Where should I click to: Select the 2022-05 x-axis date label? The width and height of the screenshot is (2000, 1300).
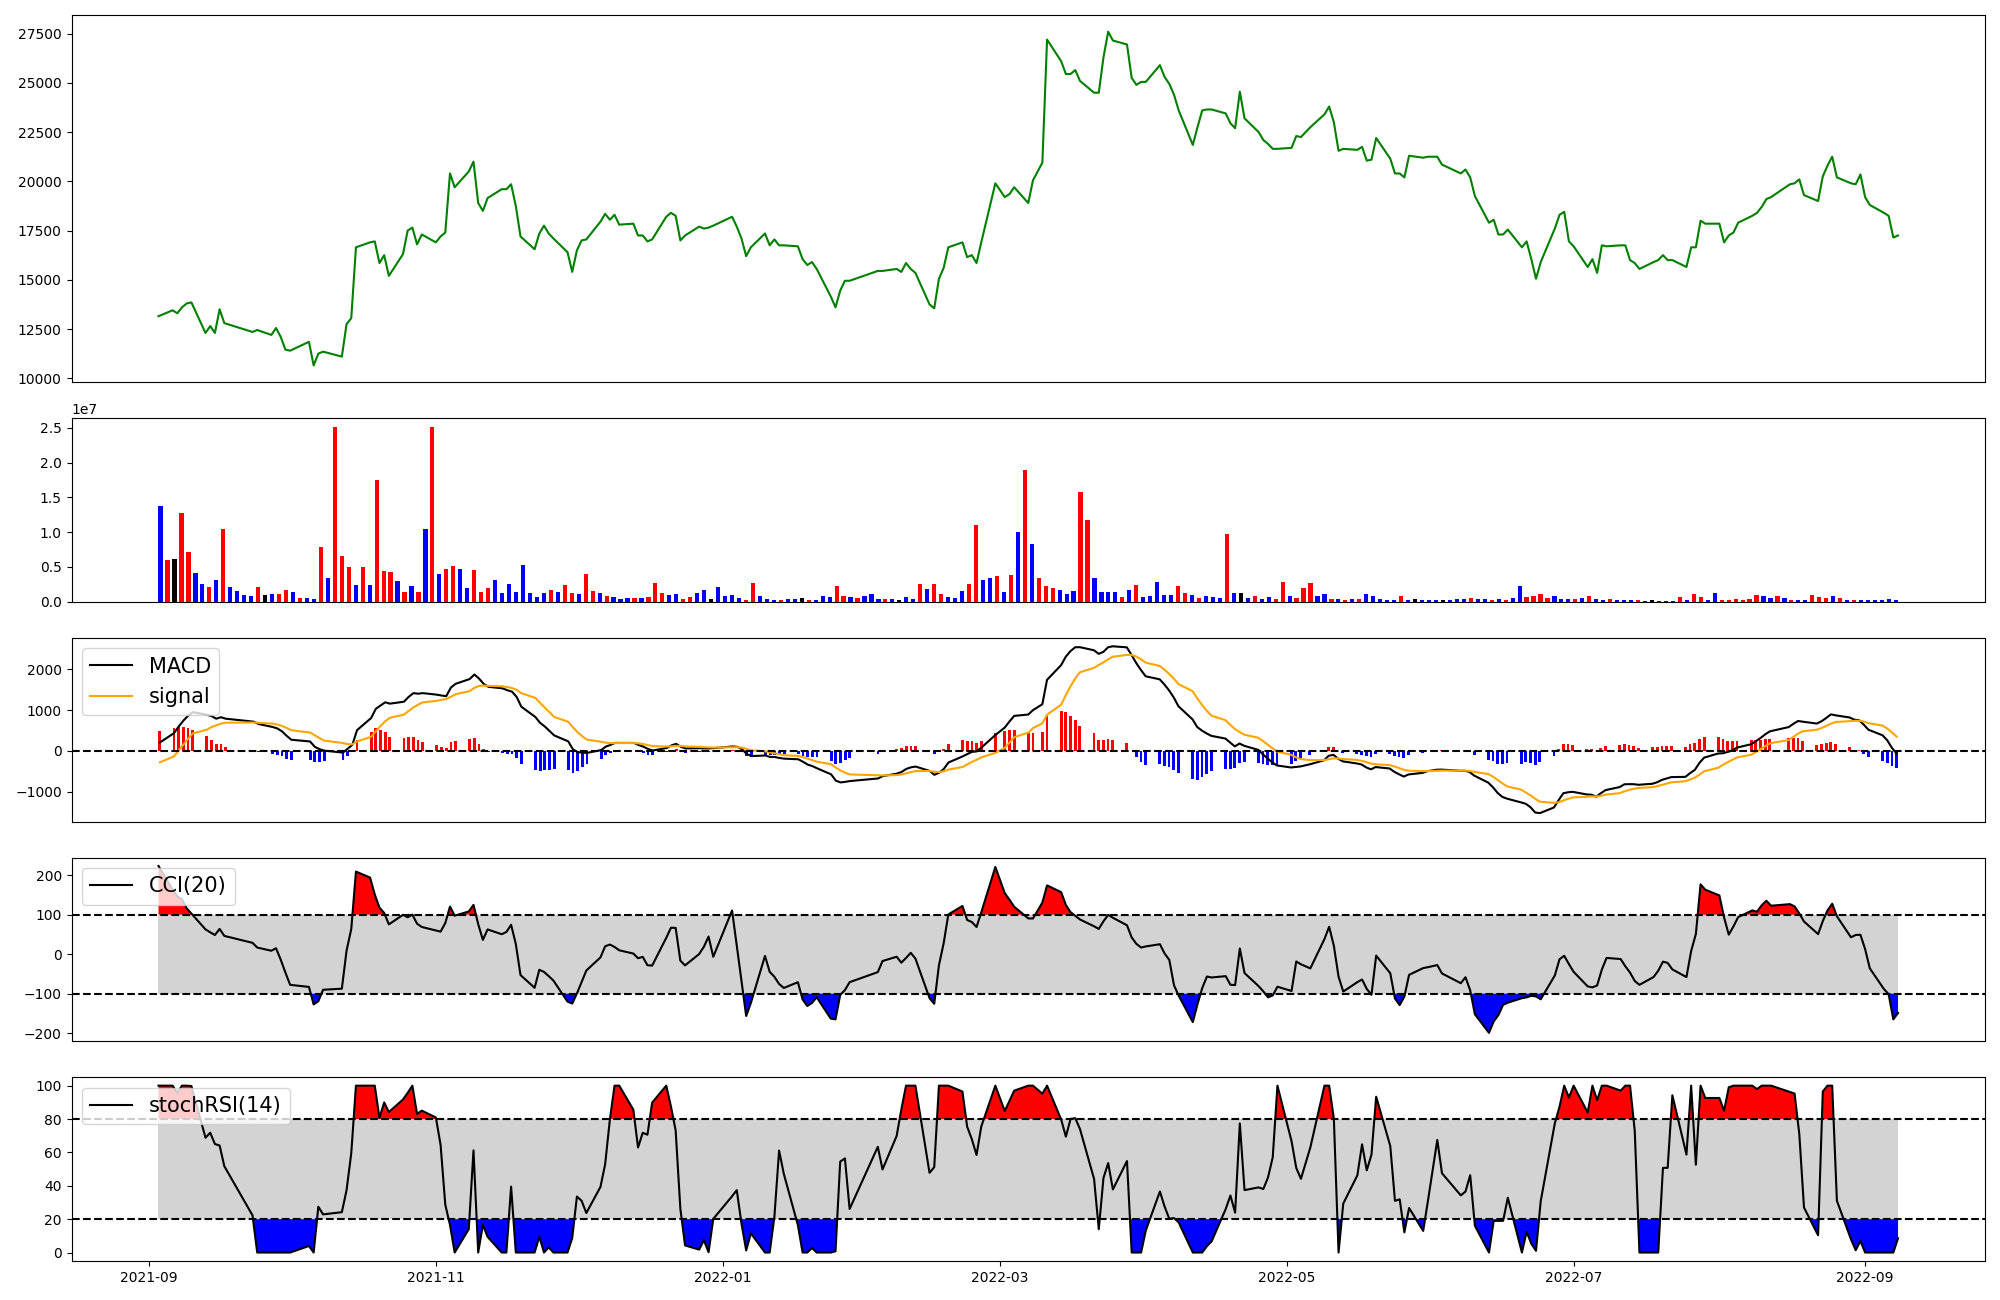(x=1286, y=1277)
